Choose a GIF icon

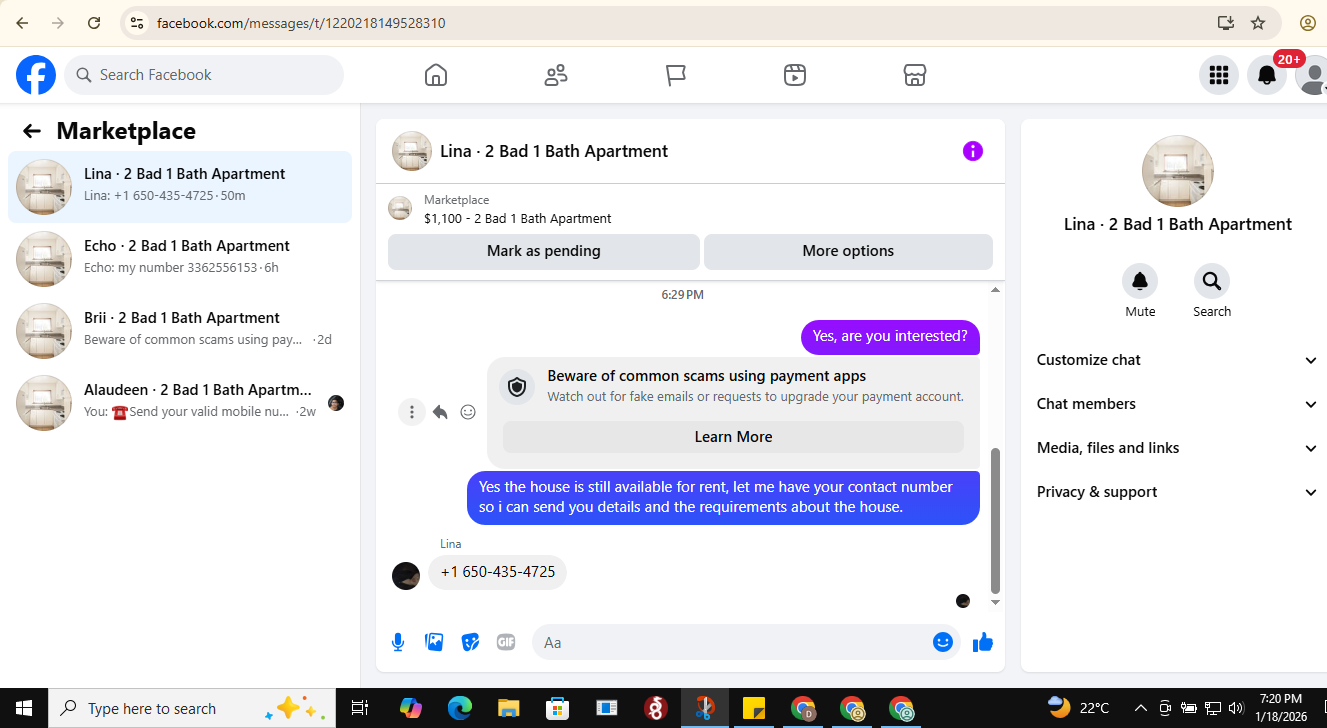tap(506, 642)
